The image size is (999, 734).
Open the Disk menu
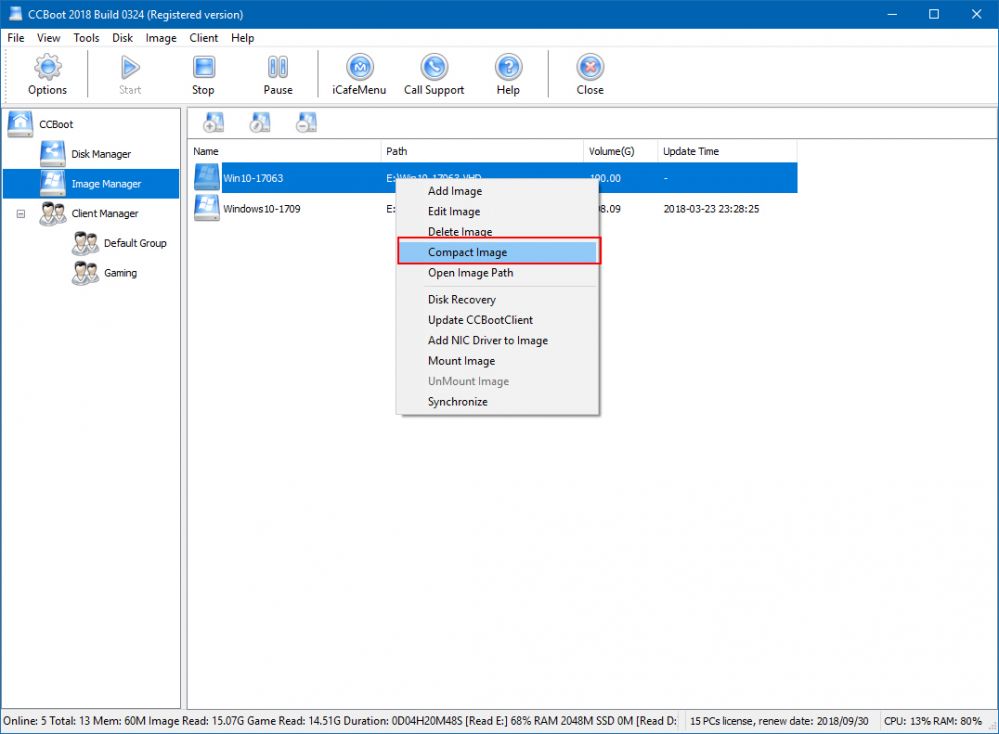coord(122,38)
